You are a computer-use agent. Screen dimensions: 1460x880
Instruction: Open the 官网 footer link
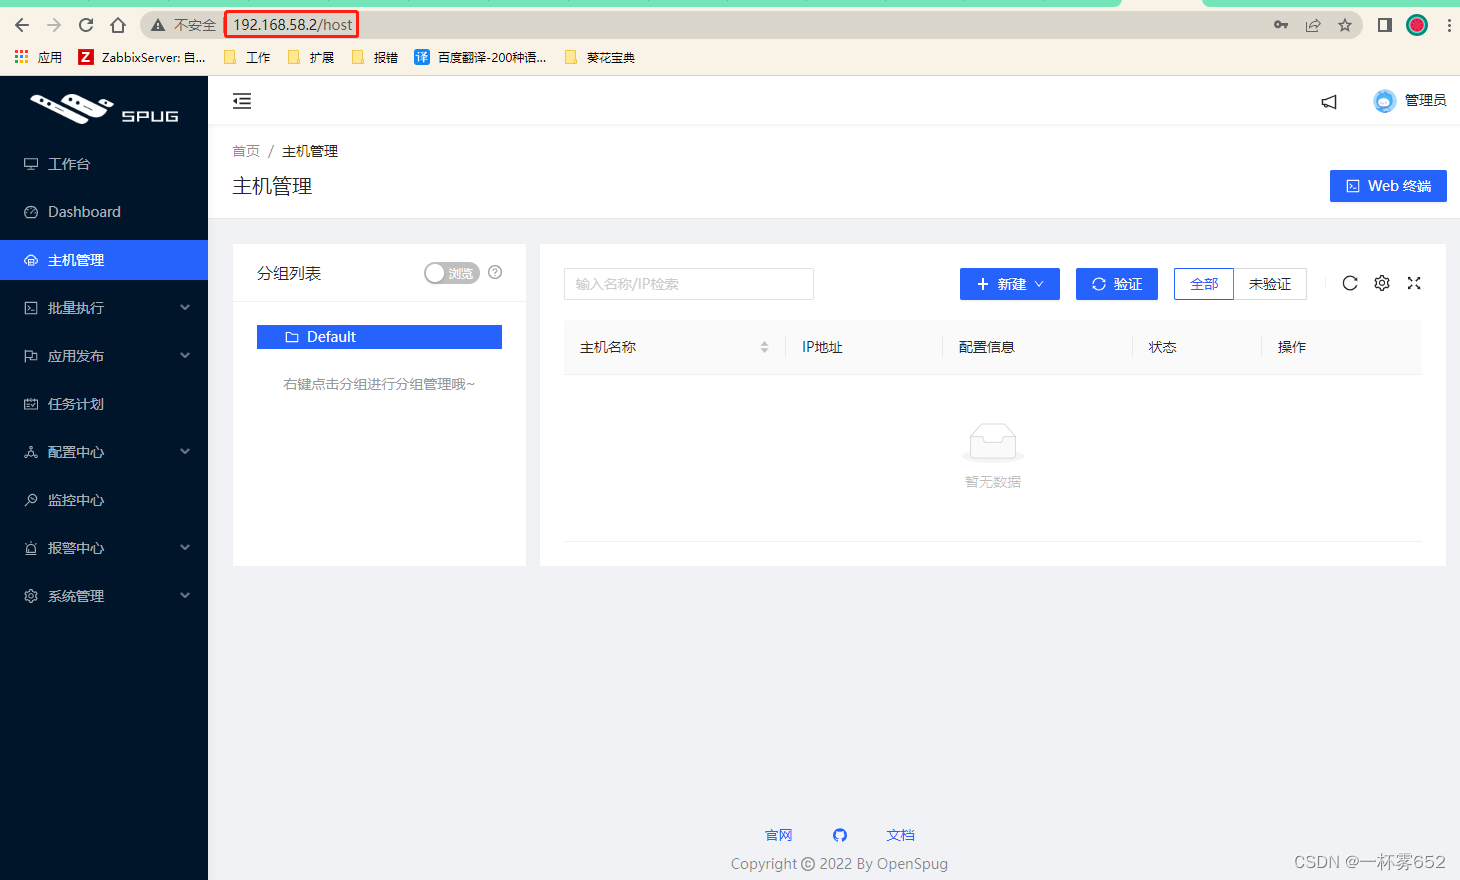(x=778, y=835)
